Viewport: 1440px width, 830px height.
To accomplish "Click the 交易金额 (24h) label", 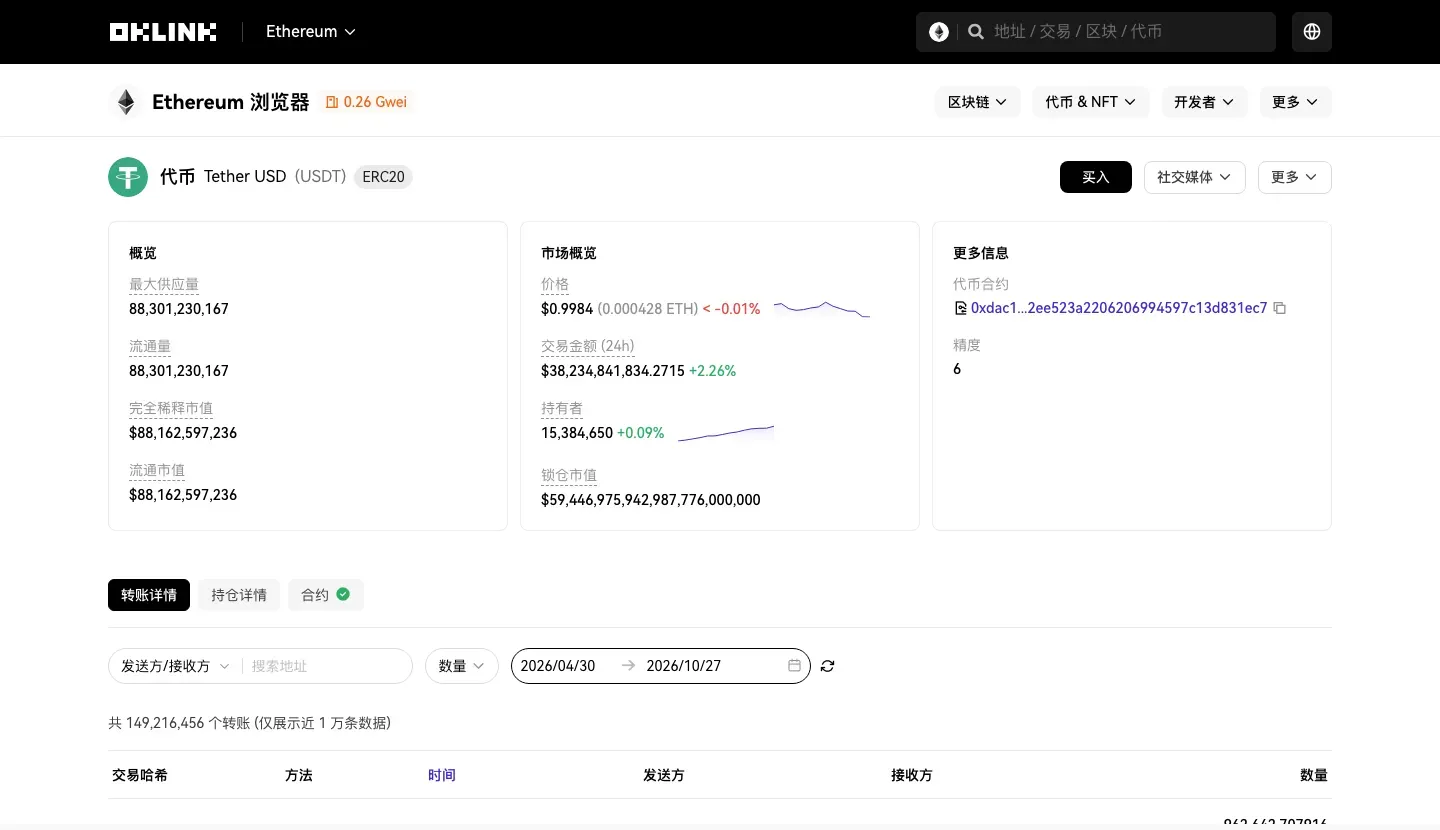I will coord(588,347).
